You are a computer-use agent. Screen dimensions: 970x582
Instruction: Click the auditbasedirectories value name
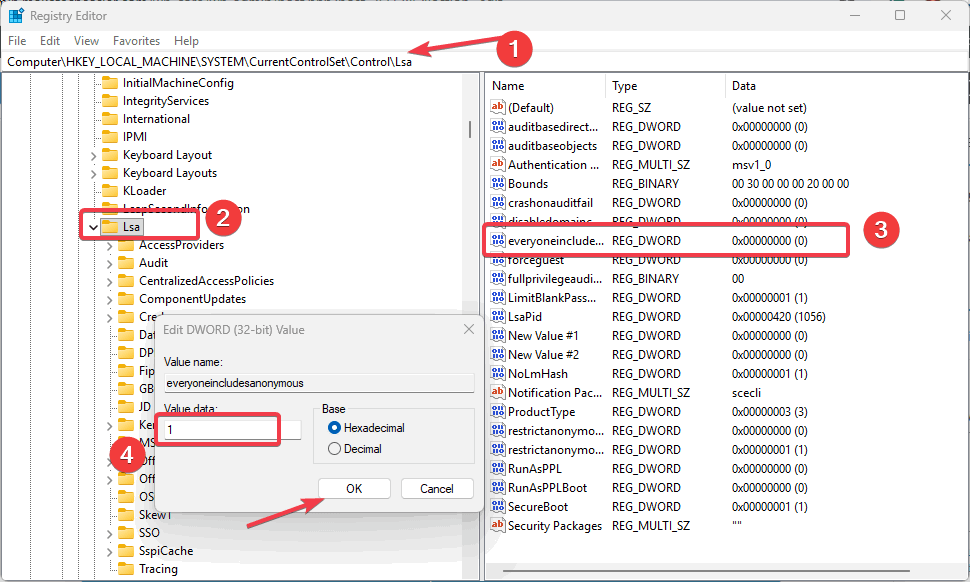click(553, 127)
